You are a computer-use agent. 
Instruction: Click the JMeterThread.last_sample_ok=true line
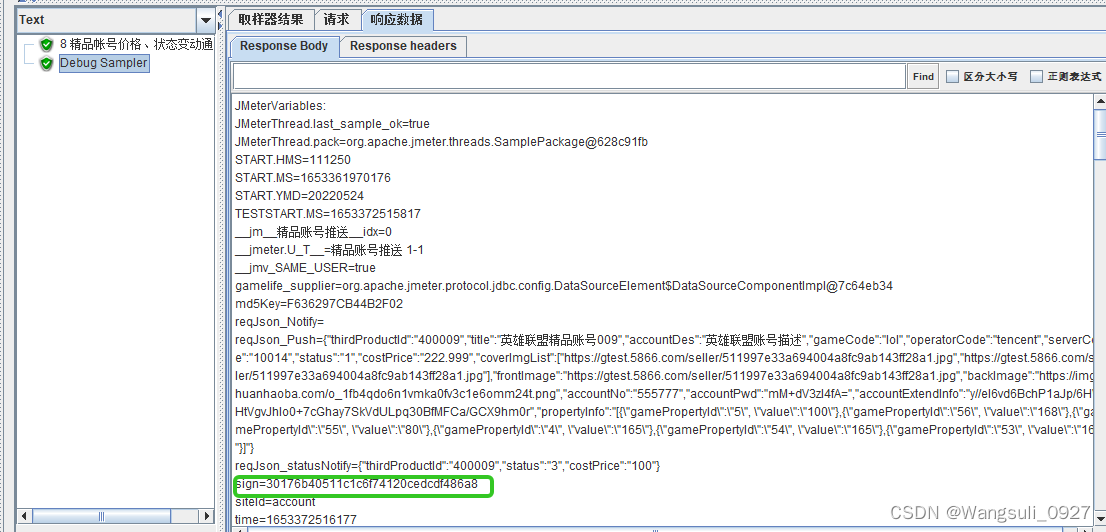tap(332, 123)
